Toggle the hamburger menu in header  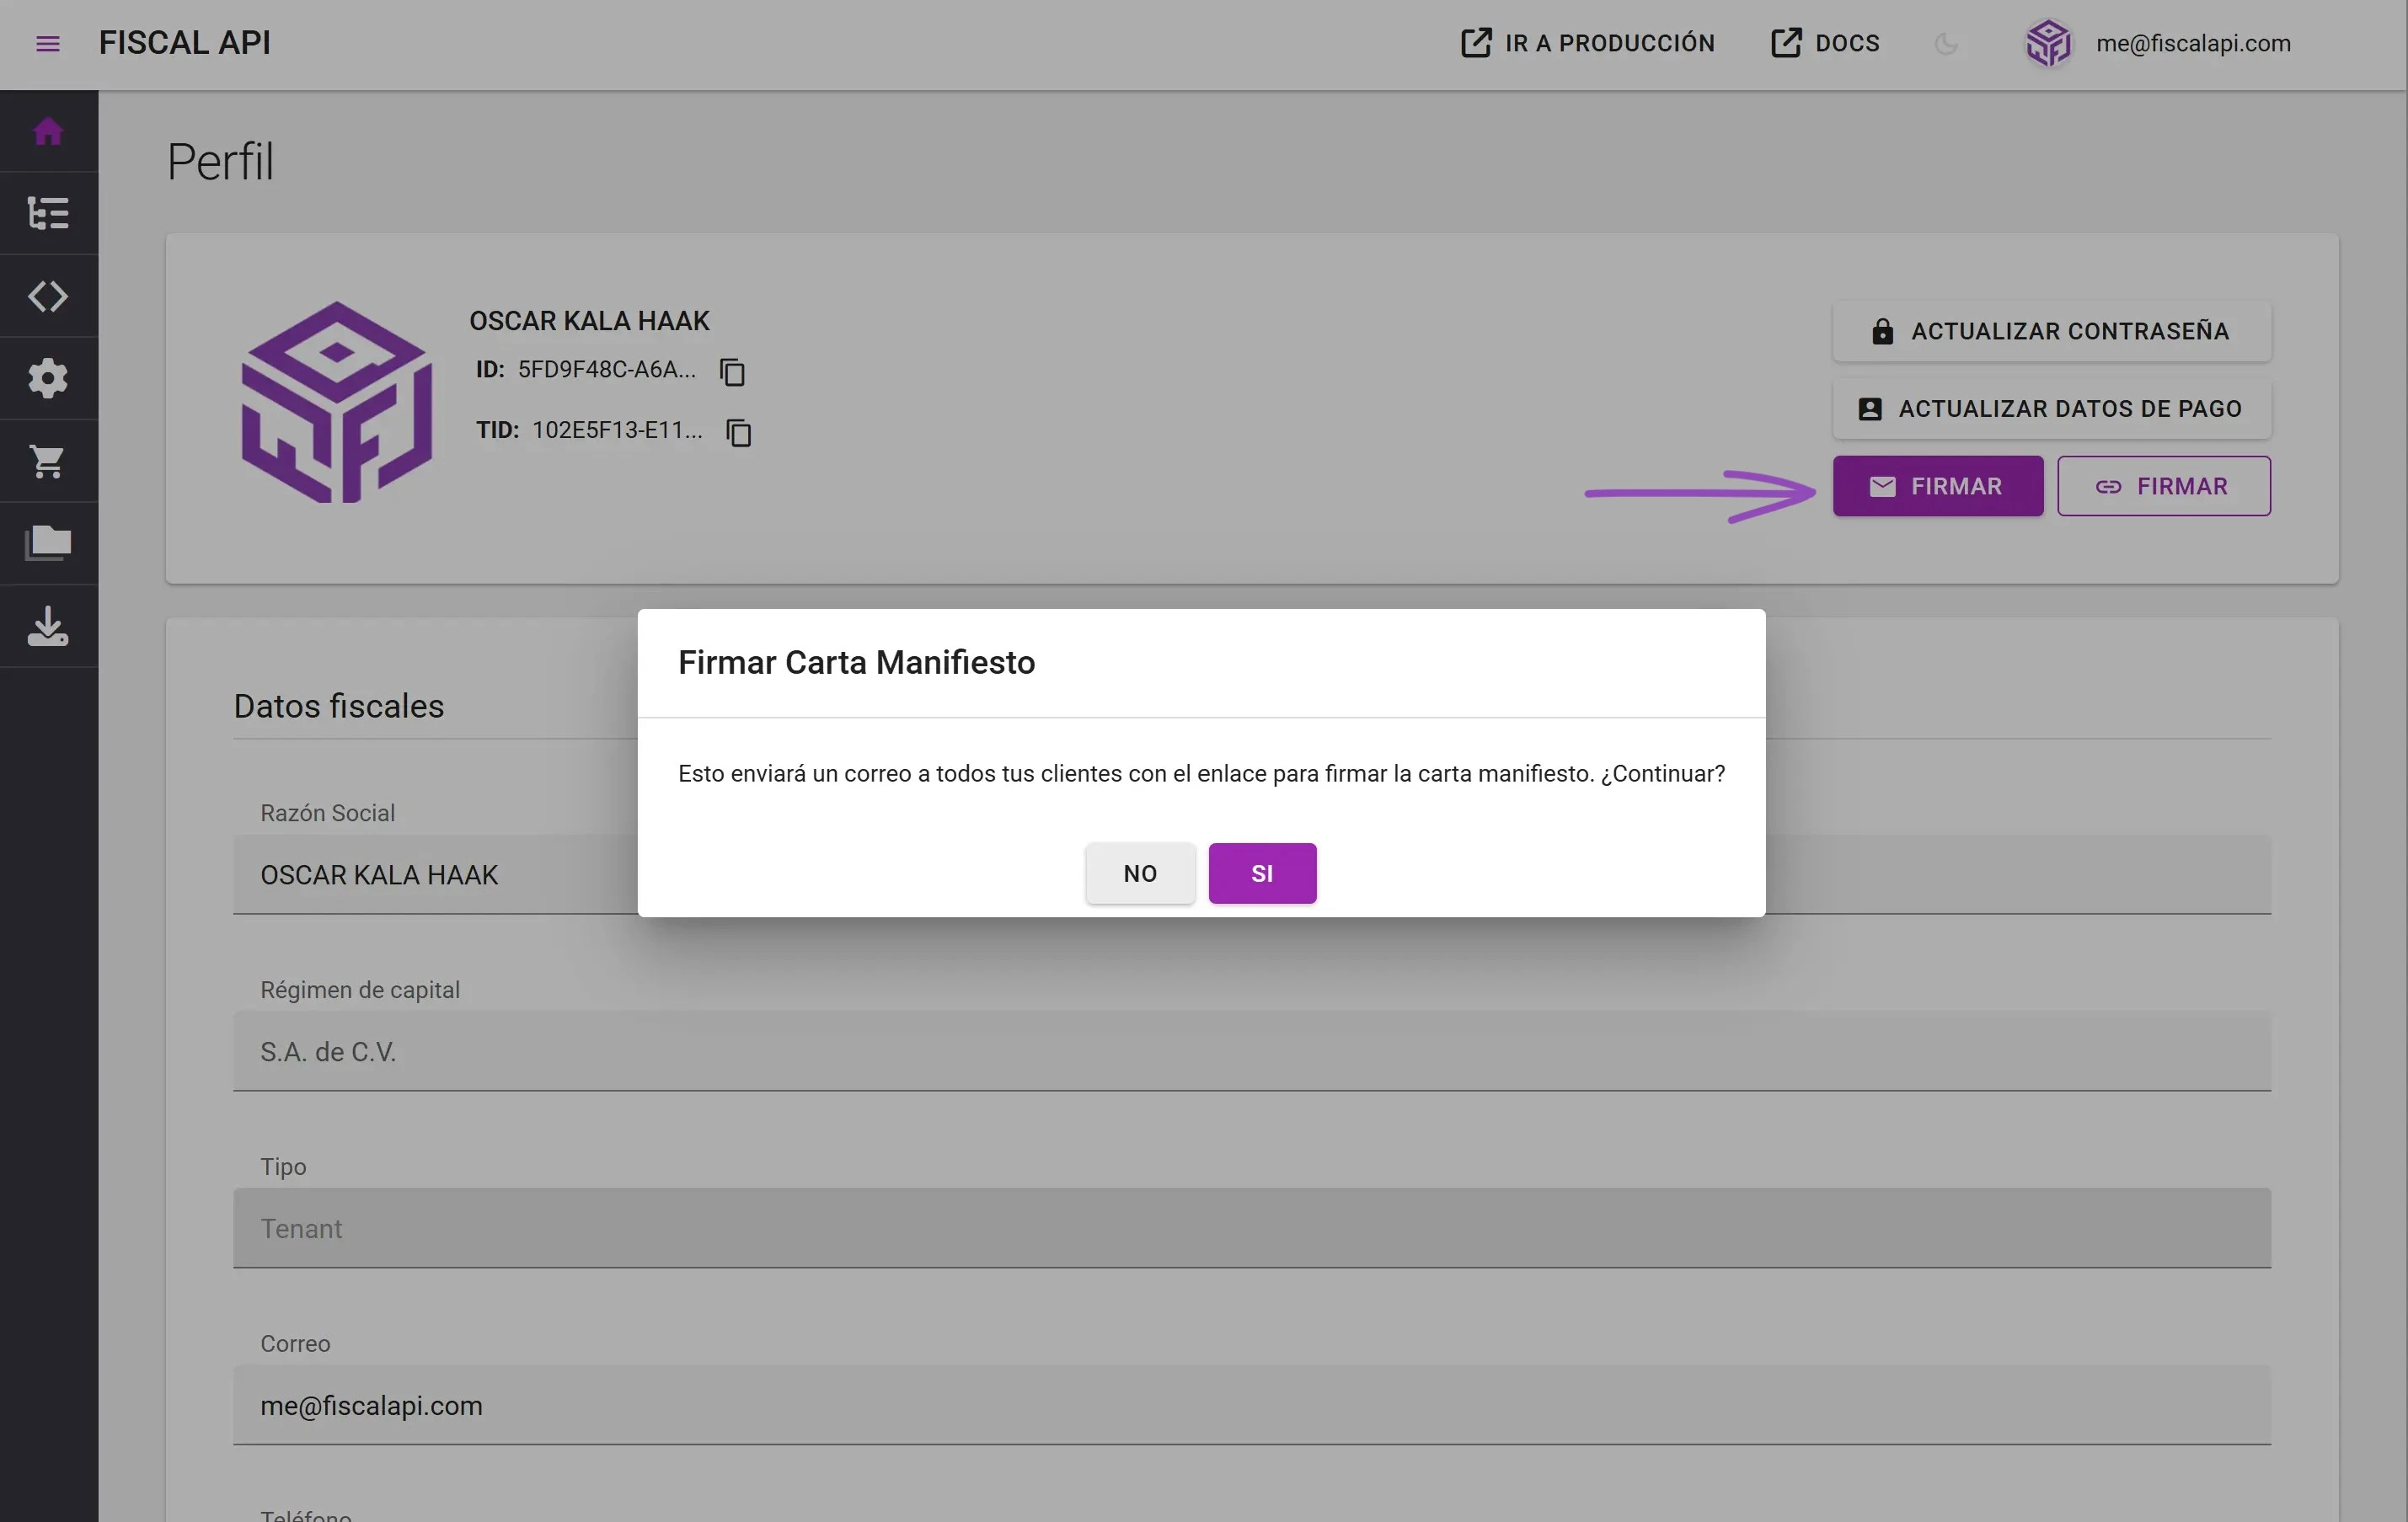pyautogui.click(x=47, y=44)
